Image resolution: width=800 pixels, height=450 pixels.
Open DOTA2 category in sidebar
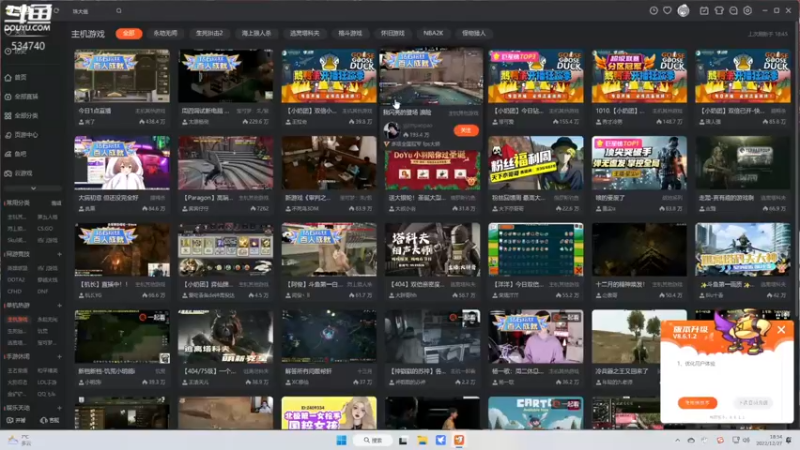pyautogui.click(x=16, y=280)
